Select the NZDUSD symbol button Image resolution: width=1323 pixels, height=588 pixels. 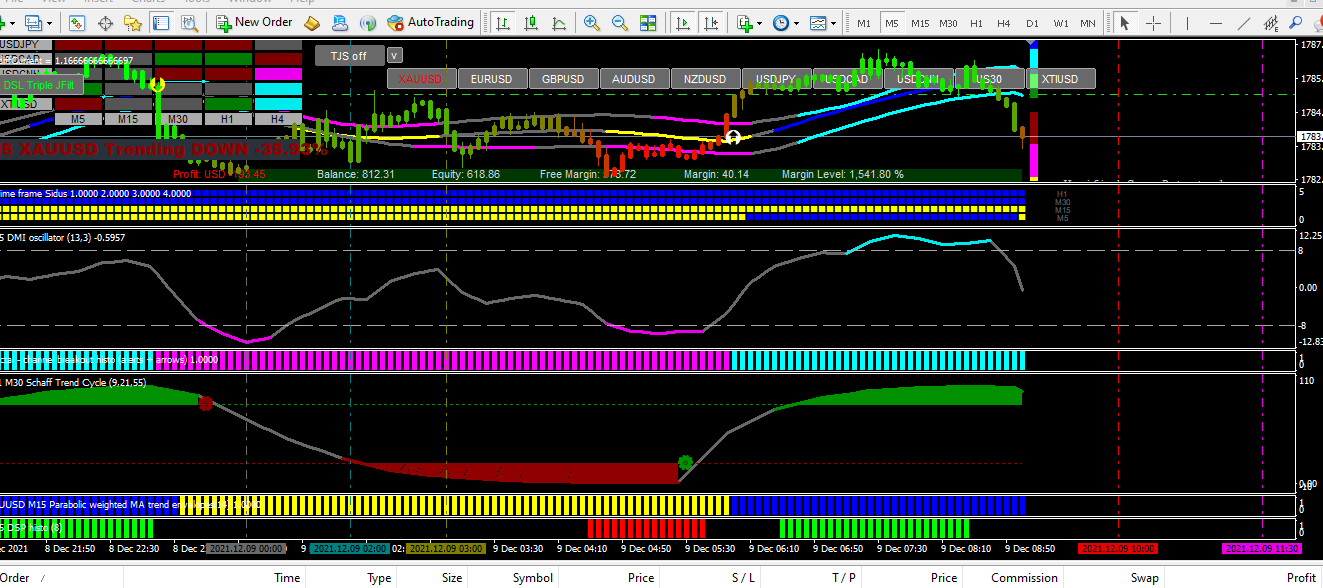[705, 79]
